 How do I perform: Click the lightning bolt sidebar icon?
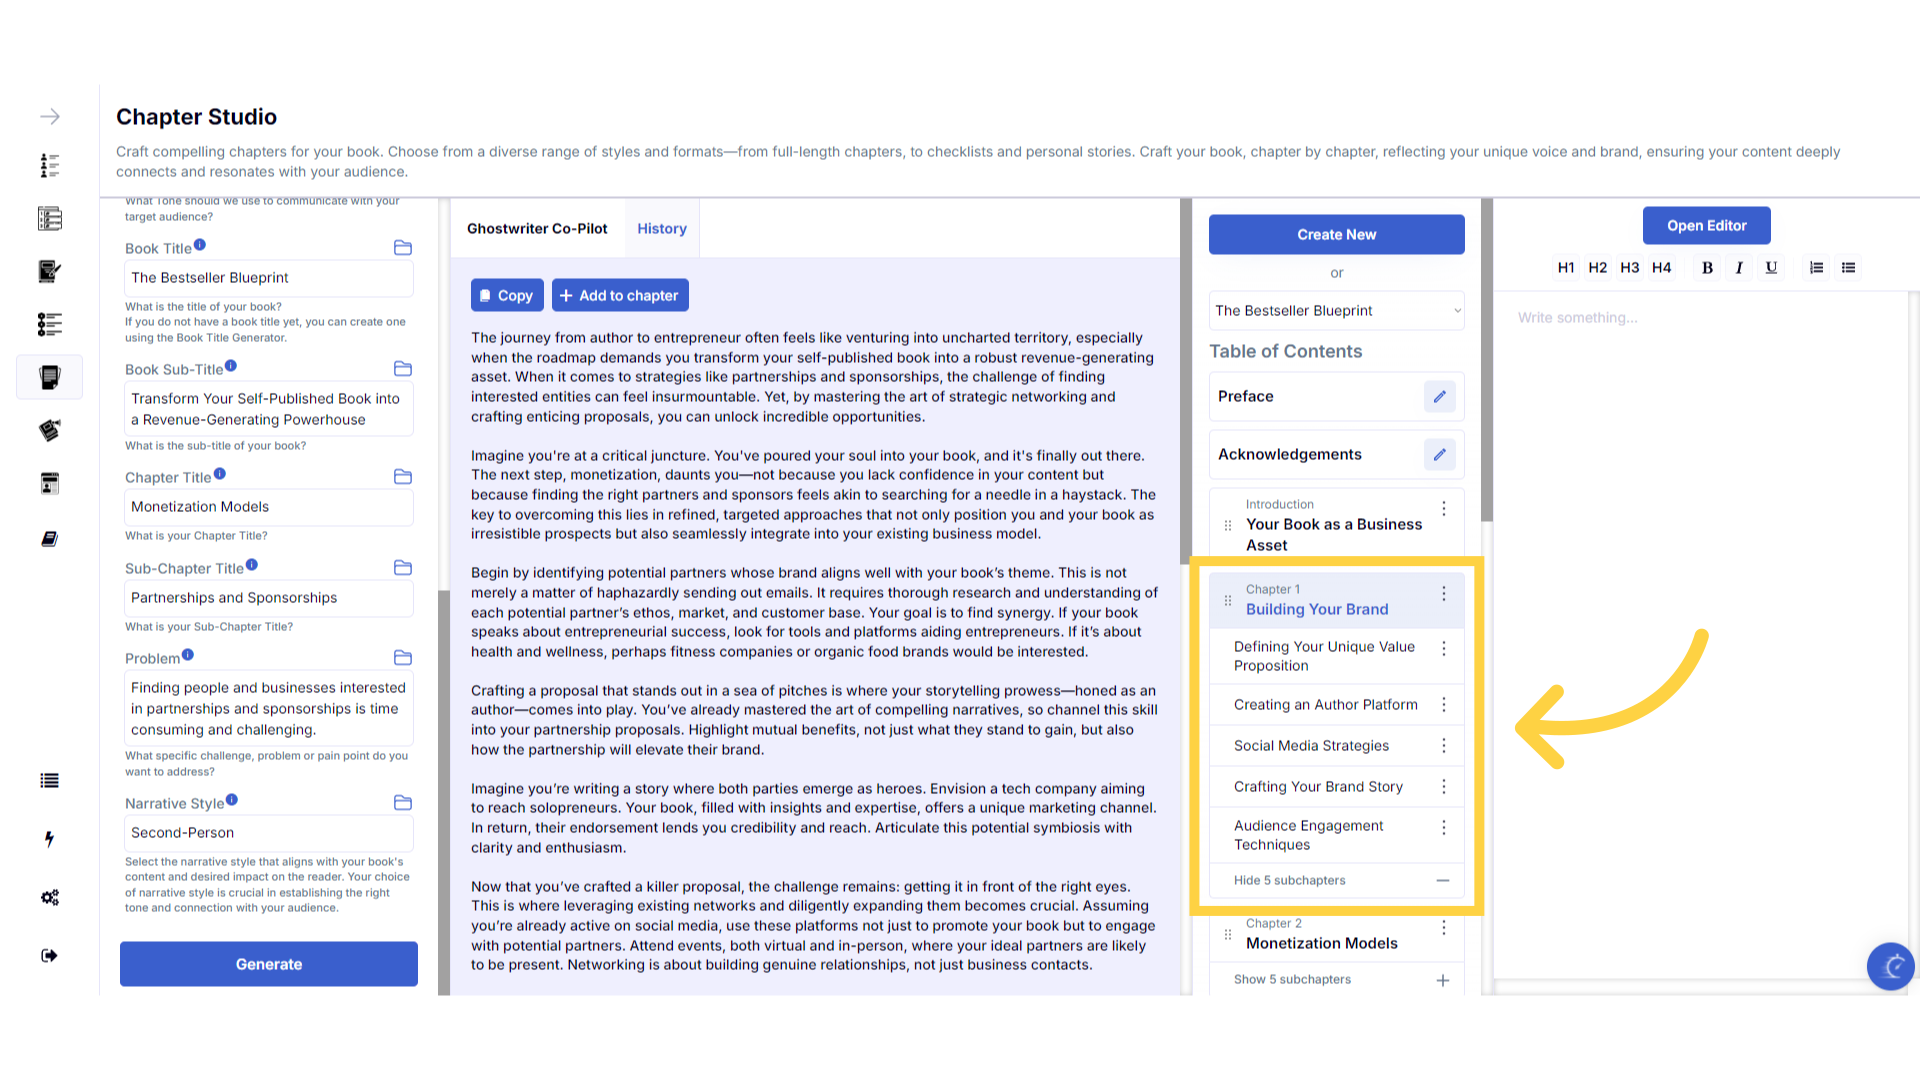[x=49, y=839]
